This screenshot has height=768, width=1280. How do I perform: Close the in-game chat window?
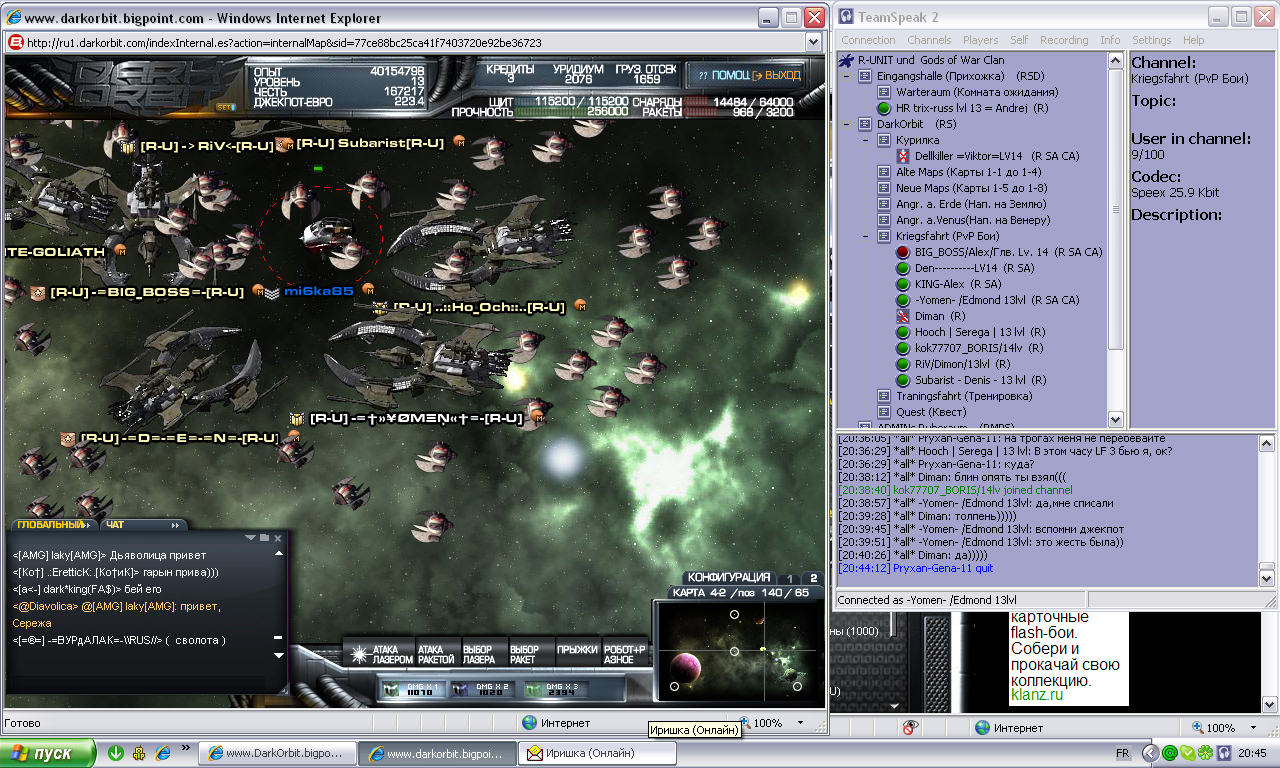click(x=278, y=538)
